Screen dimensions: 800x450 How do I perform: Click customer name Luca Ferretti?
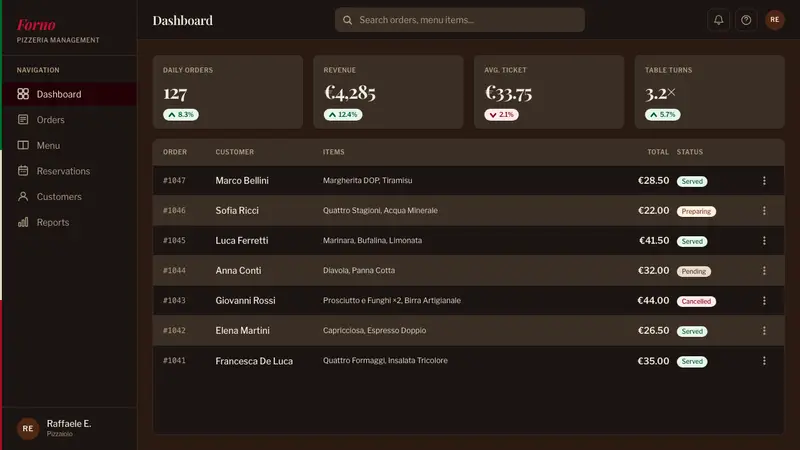[x=242, y=240]
